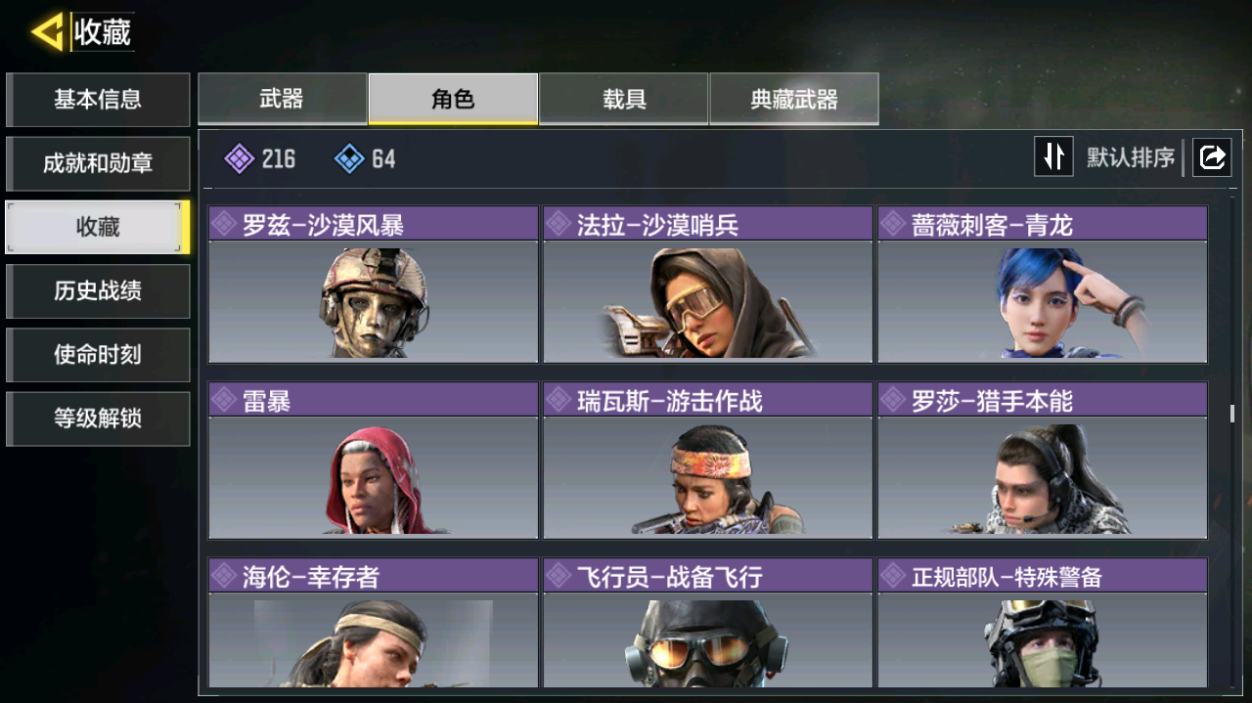Screen dimensions: 1252x703
Task: Select 等级解锁 menu entry
Action: [98, 419]
